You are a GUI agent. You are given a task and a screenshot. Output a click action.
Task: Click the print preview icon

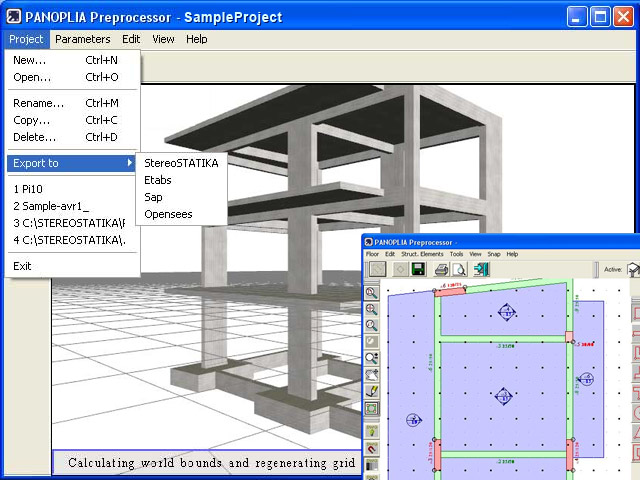click(x=460, y=269)
